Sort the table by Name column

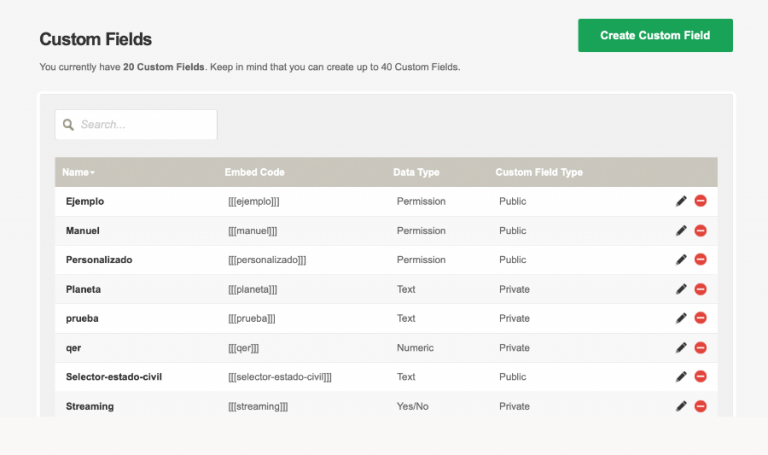[78, 172]
